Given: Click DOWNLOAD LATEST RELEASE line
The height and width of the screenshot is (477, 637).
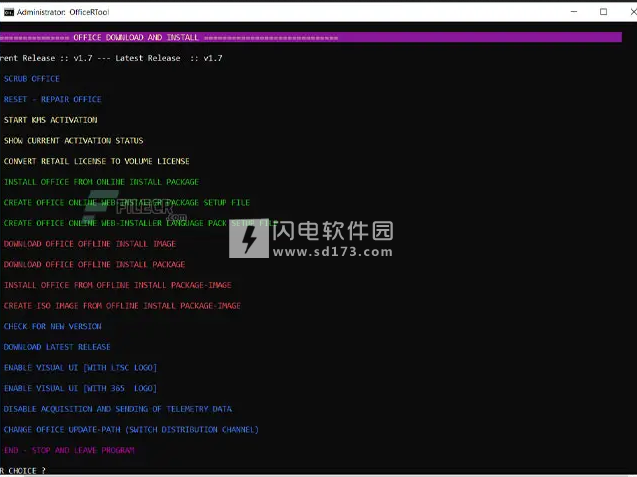Looking at the screenshot, I should pyautogui.click(x=57, y=347).
